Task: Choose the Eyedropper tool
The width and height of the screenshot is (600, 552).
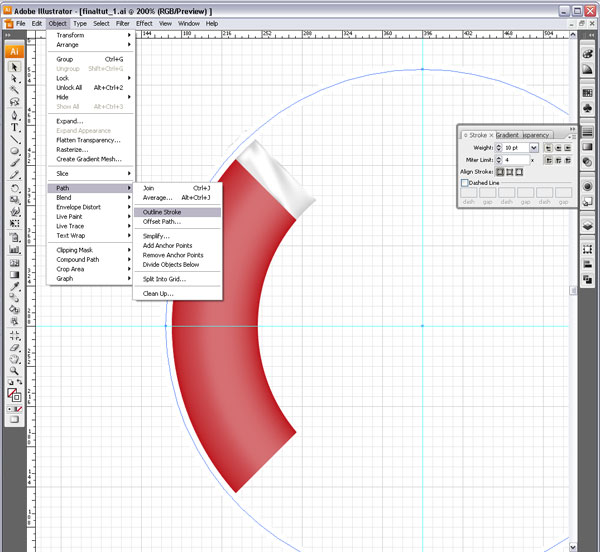Action: click(14, 286)
